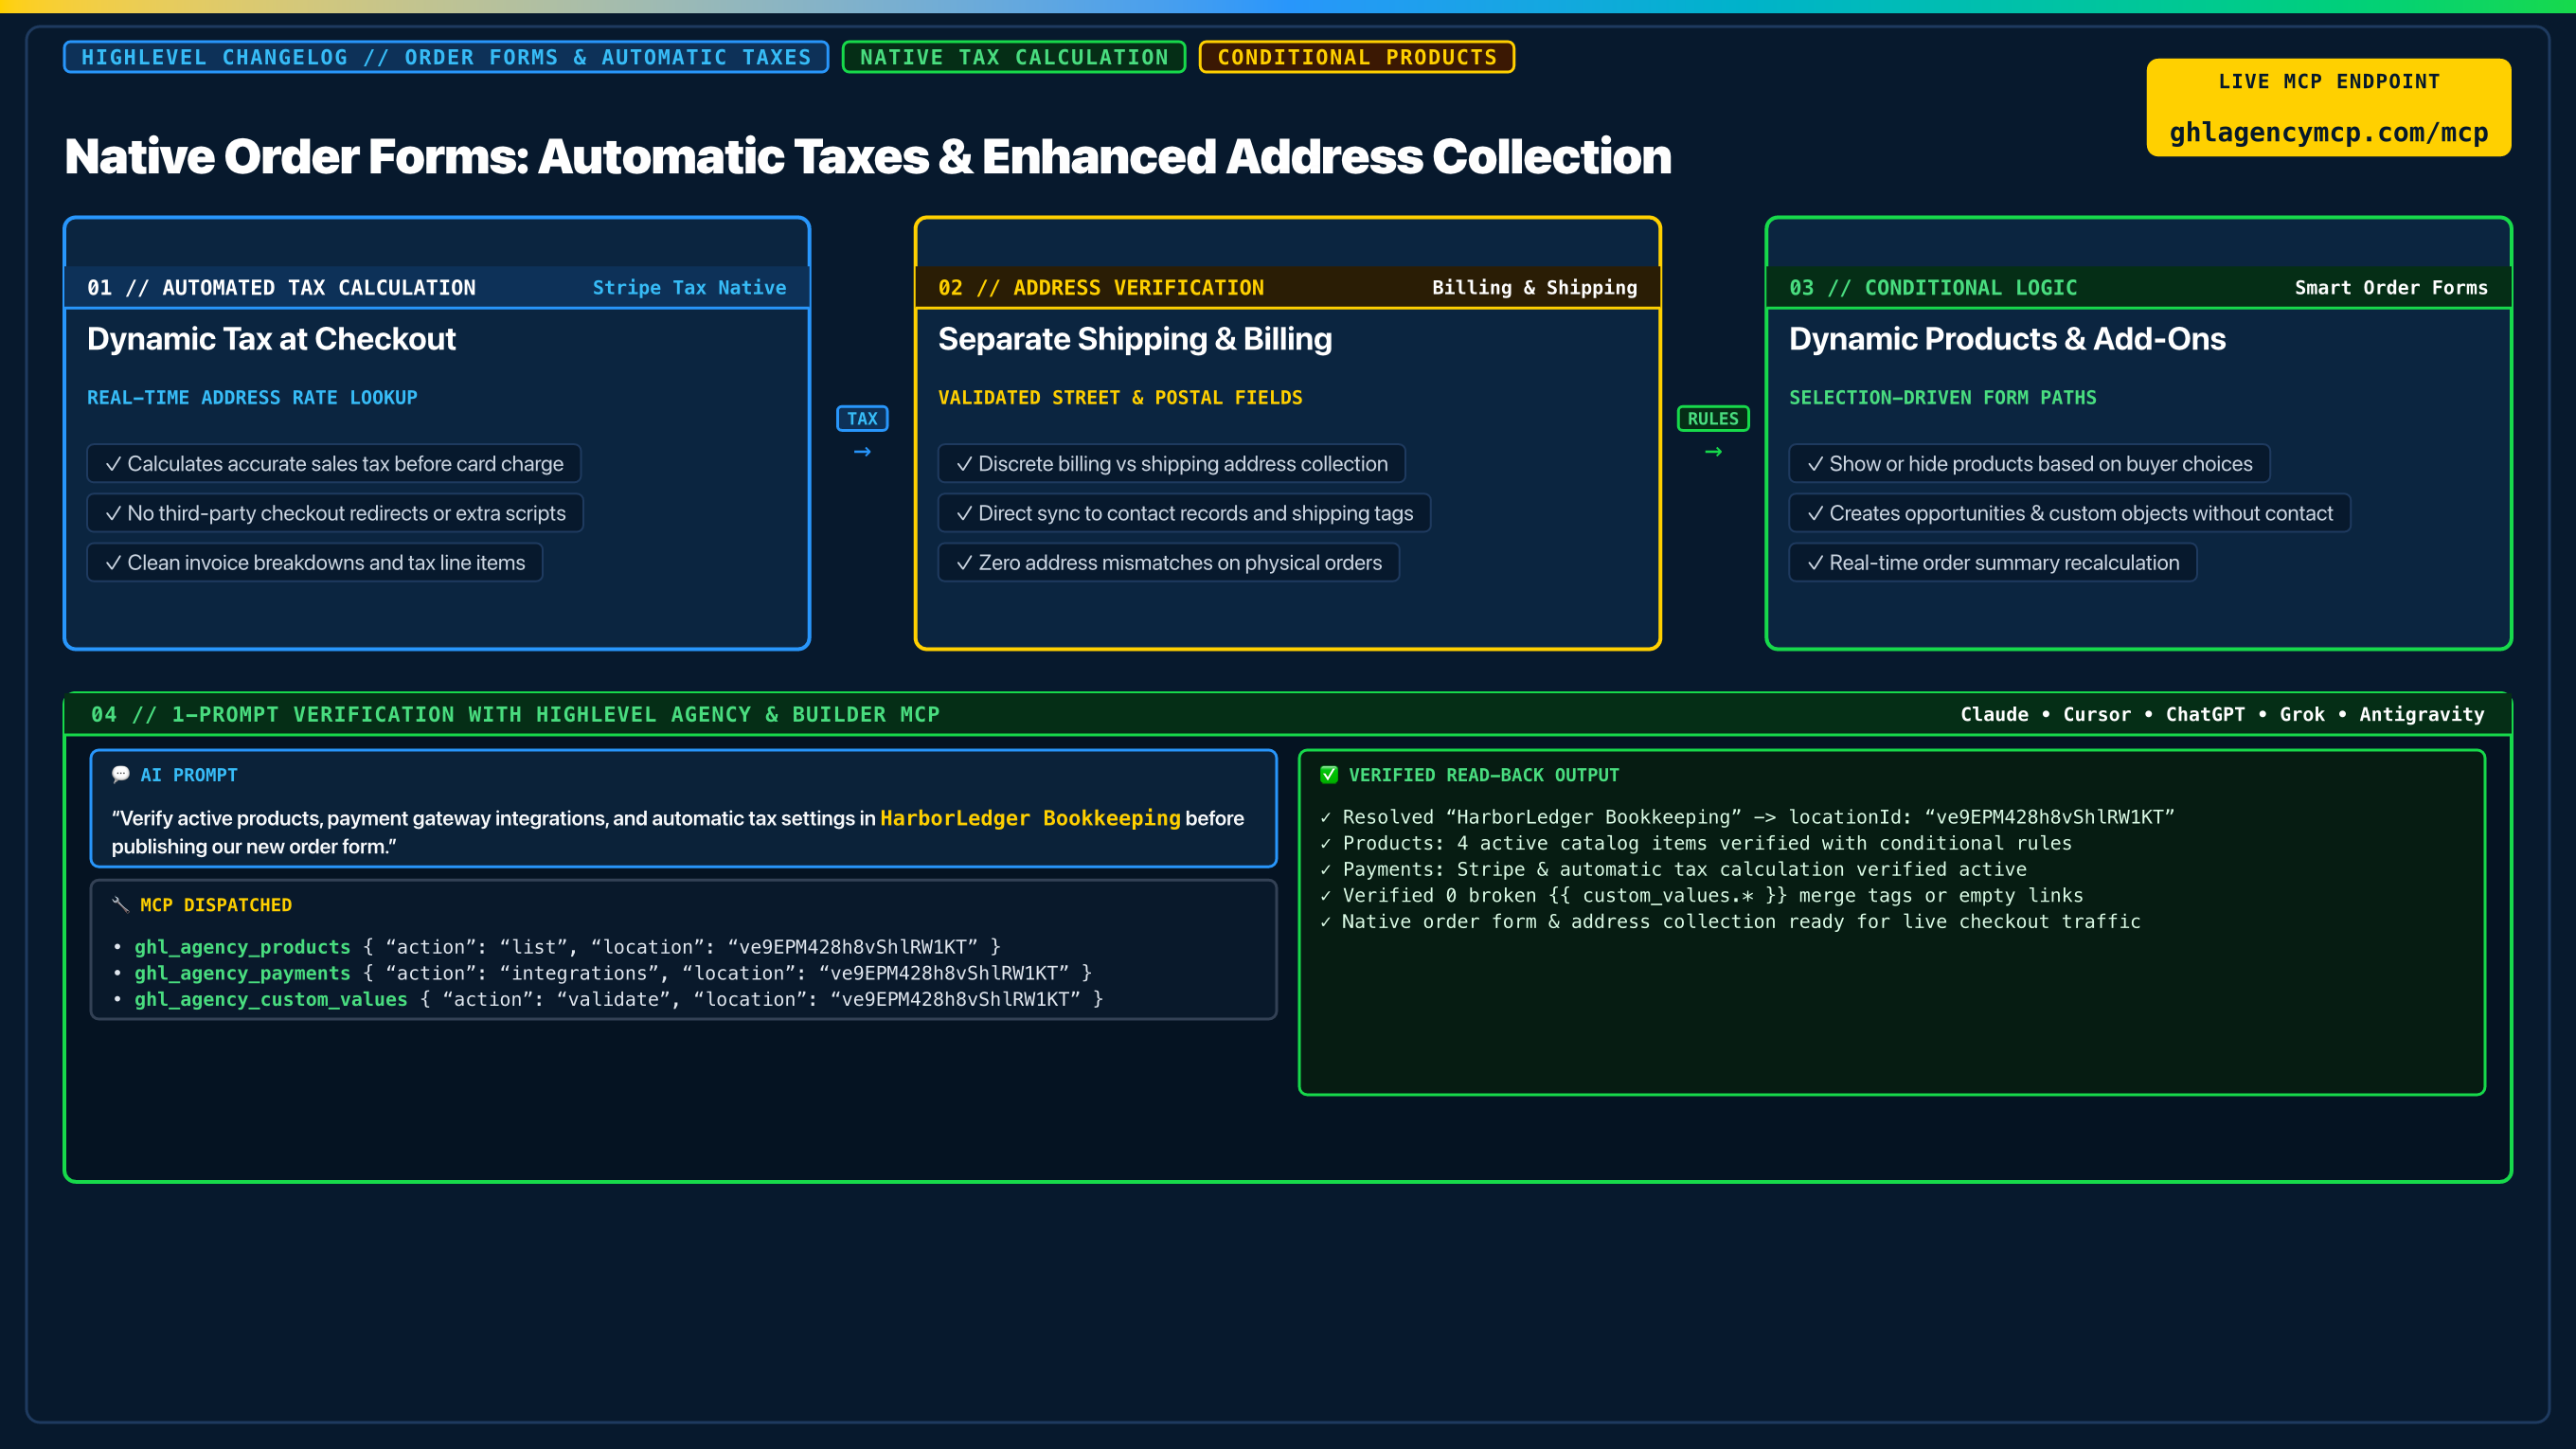The height and width of the screenshot is (1449, 2576).
Task: Click 'Direct sync to contact records and shipping tags'
Action: coord(1185,513)
